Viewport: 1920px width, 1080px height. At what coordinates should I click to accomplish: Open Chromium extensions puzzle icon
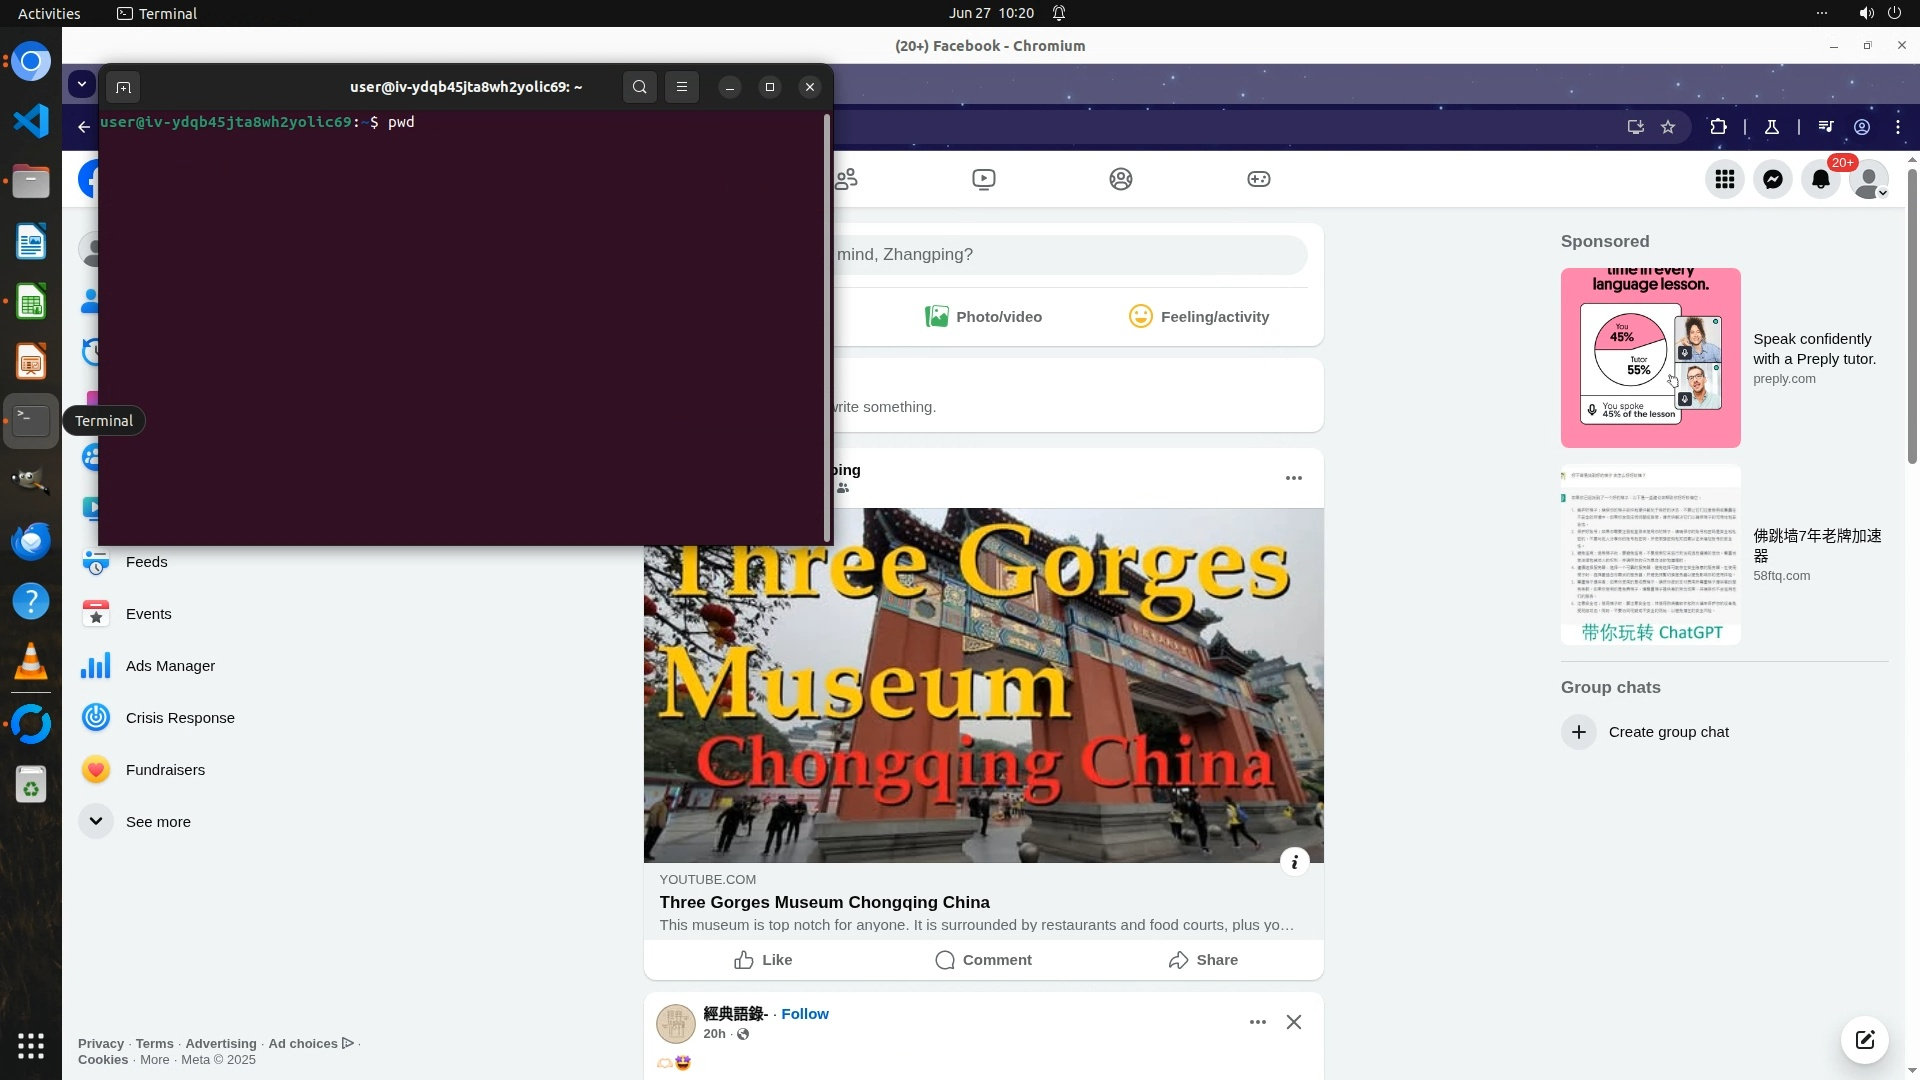[x=1718, y=127]
